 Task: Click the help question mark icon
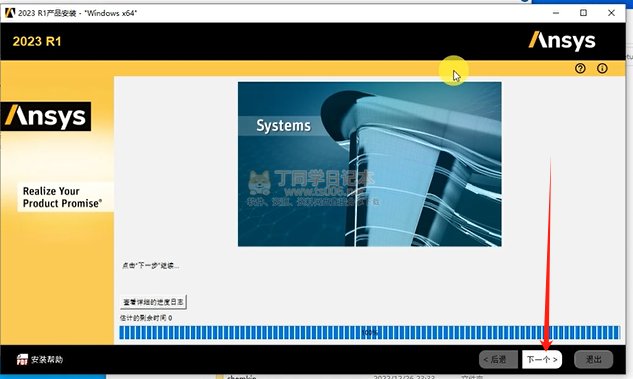[580, 68]
